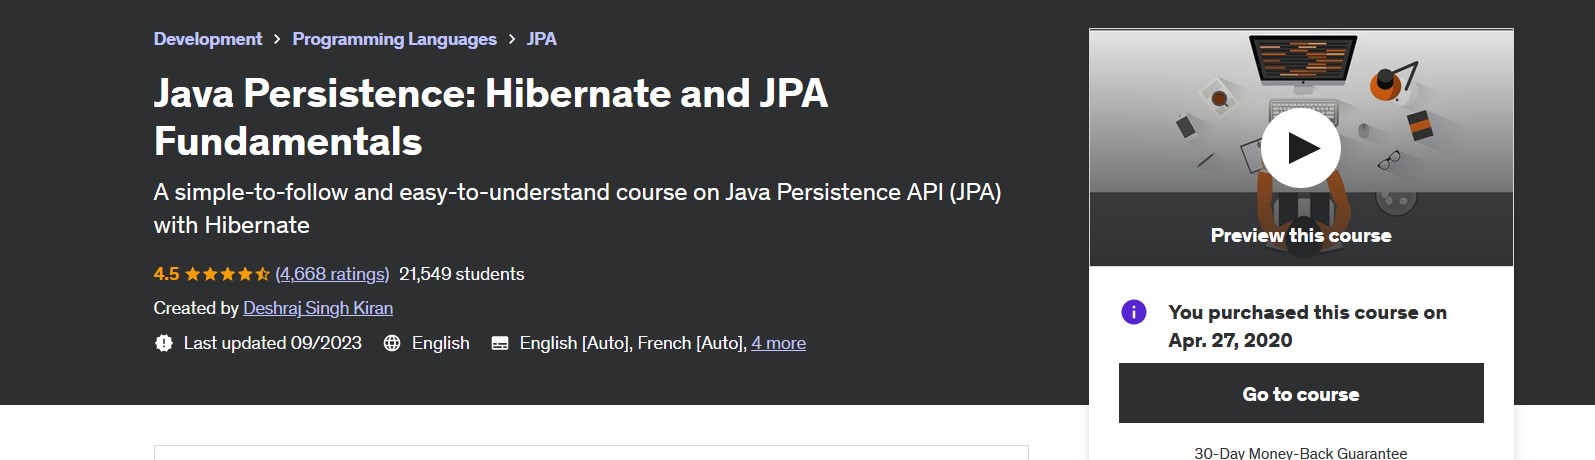
Task: Visit instructor Deshraj Singh Kiran's profile
Action: click(x=318, y=308)
